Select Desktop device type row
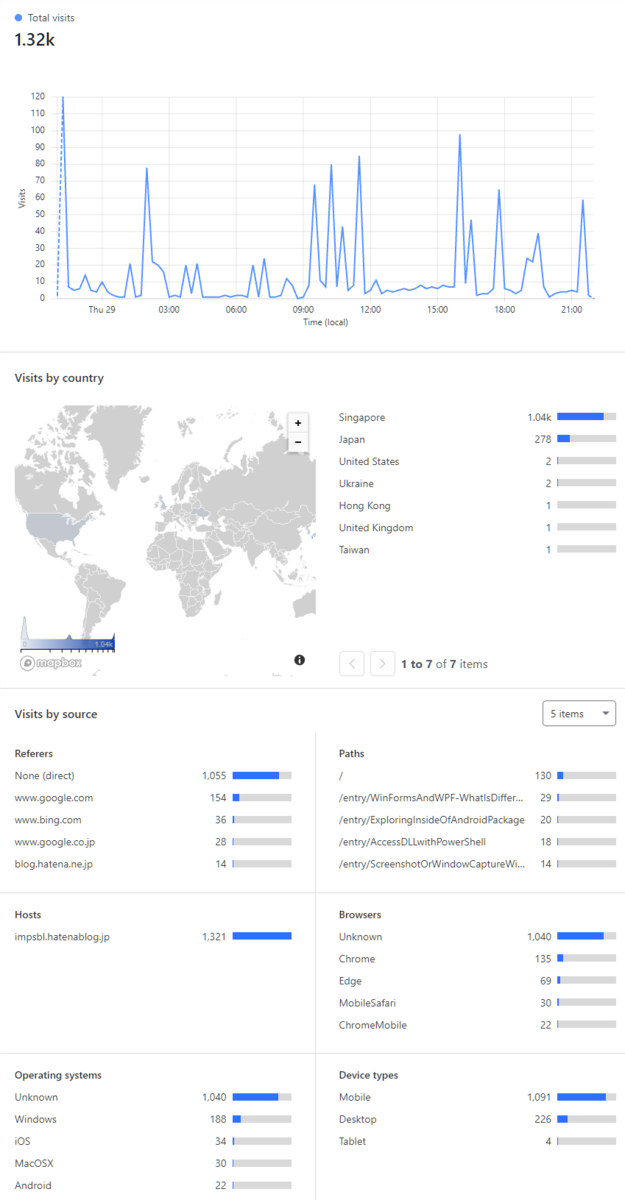This screenshot has width=625, height=1200. (477, 1119)
